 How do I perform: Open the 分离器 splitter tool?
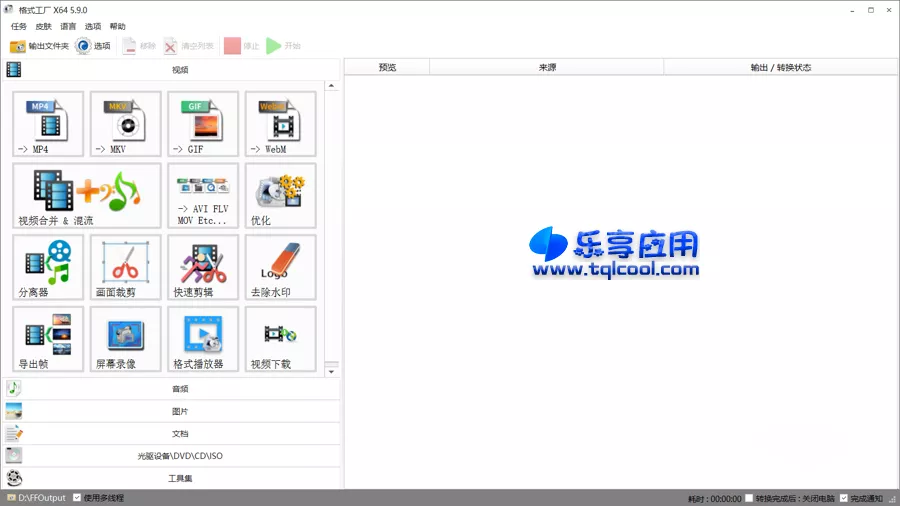click(48, 267)
